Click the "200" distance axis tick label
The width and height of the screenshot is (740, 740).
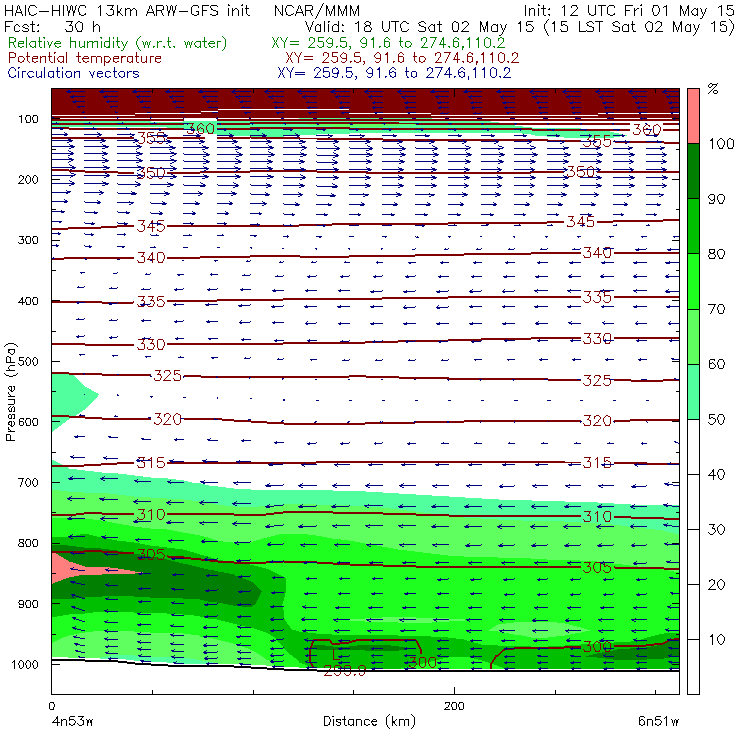tap(454, 706)
